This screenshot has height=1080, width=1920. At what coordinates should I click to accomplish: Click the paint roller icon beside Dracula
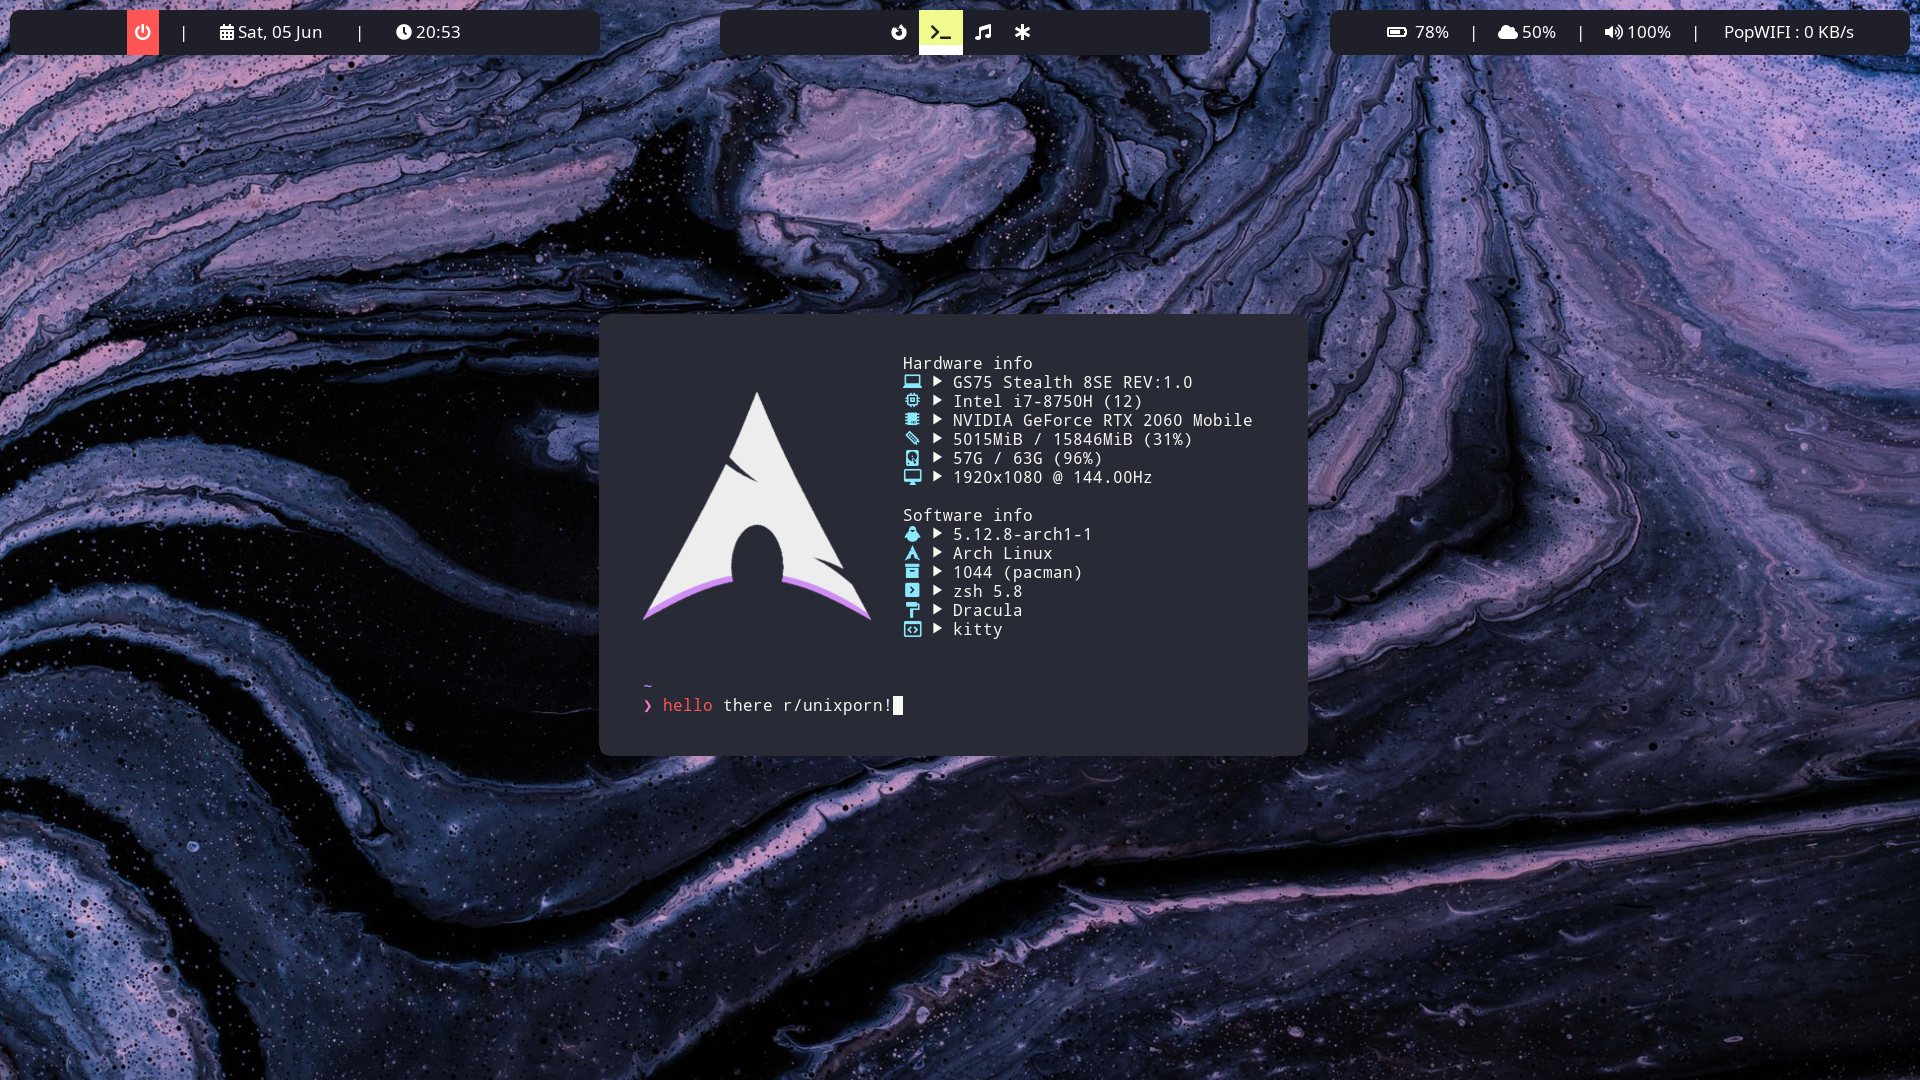coord(912,610)
